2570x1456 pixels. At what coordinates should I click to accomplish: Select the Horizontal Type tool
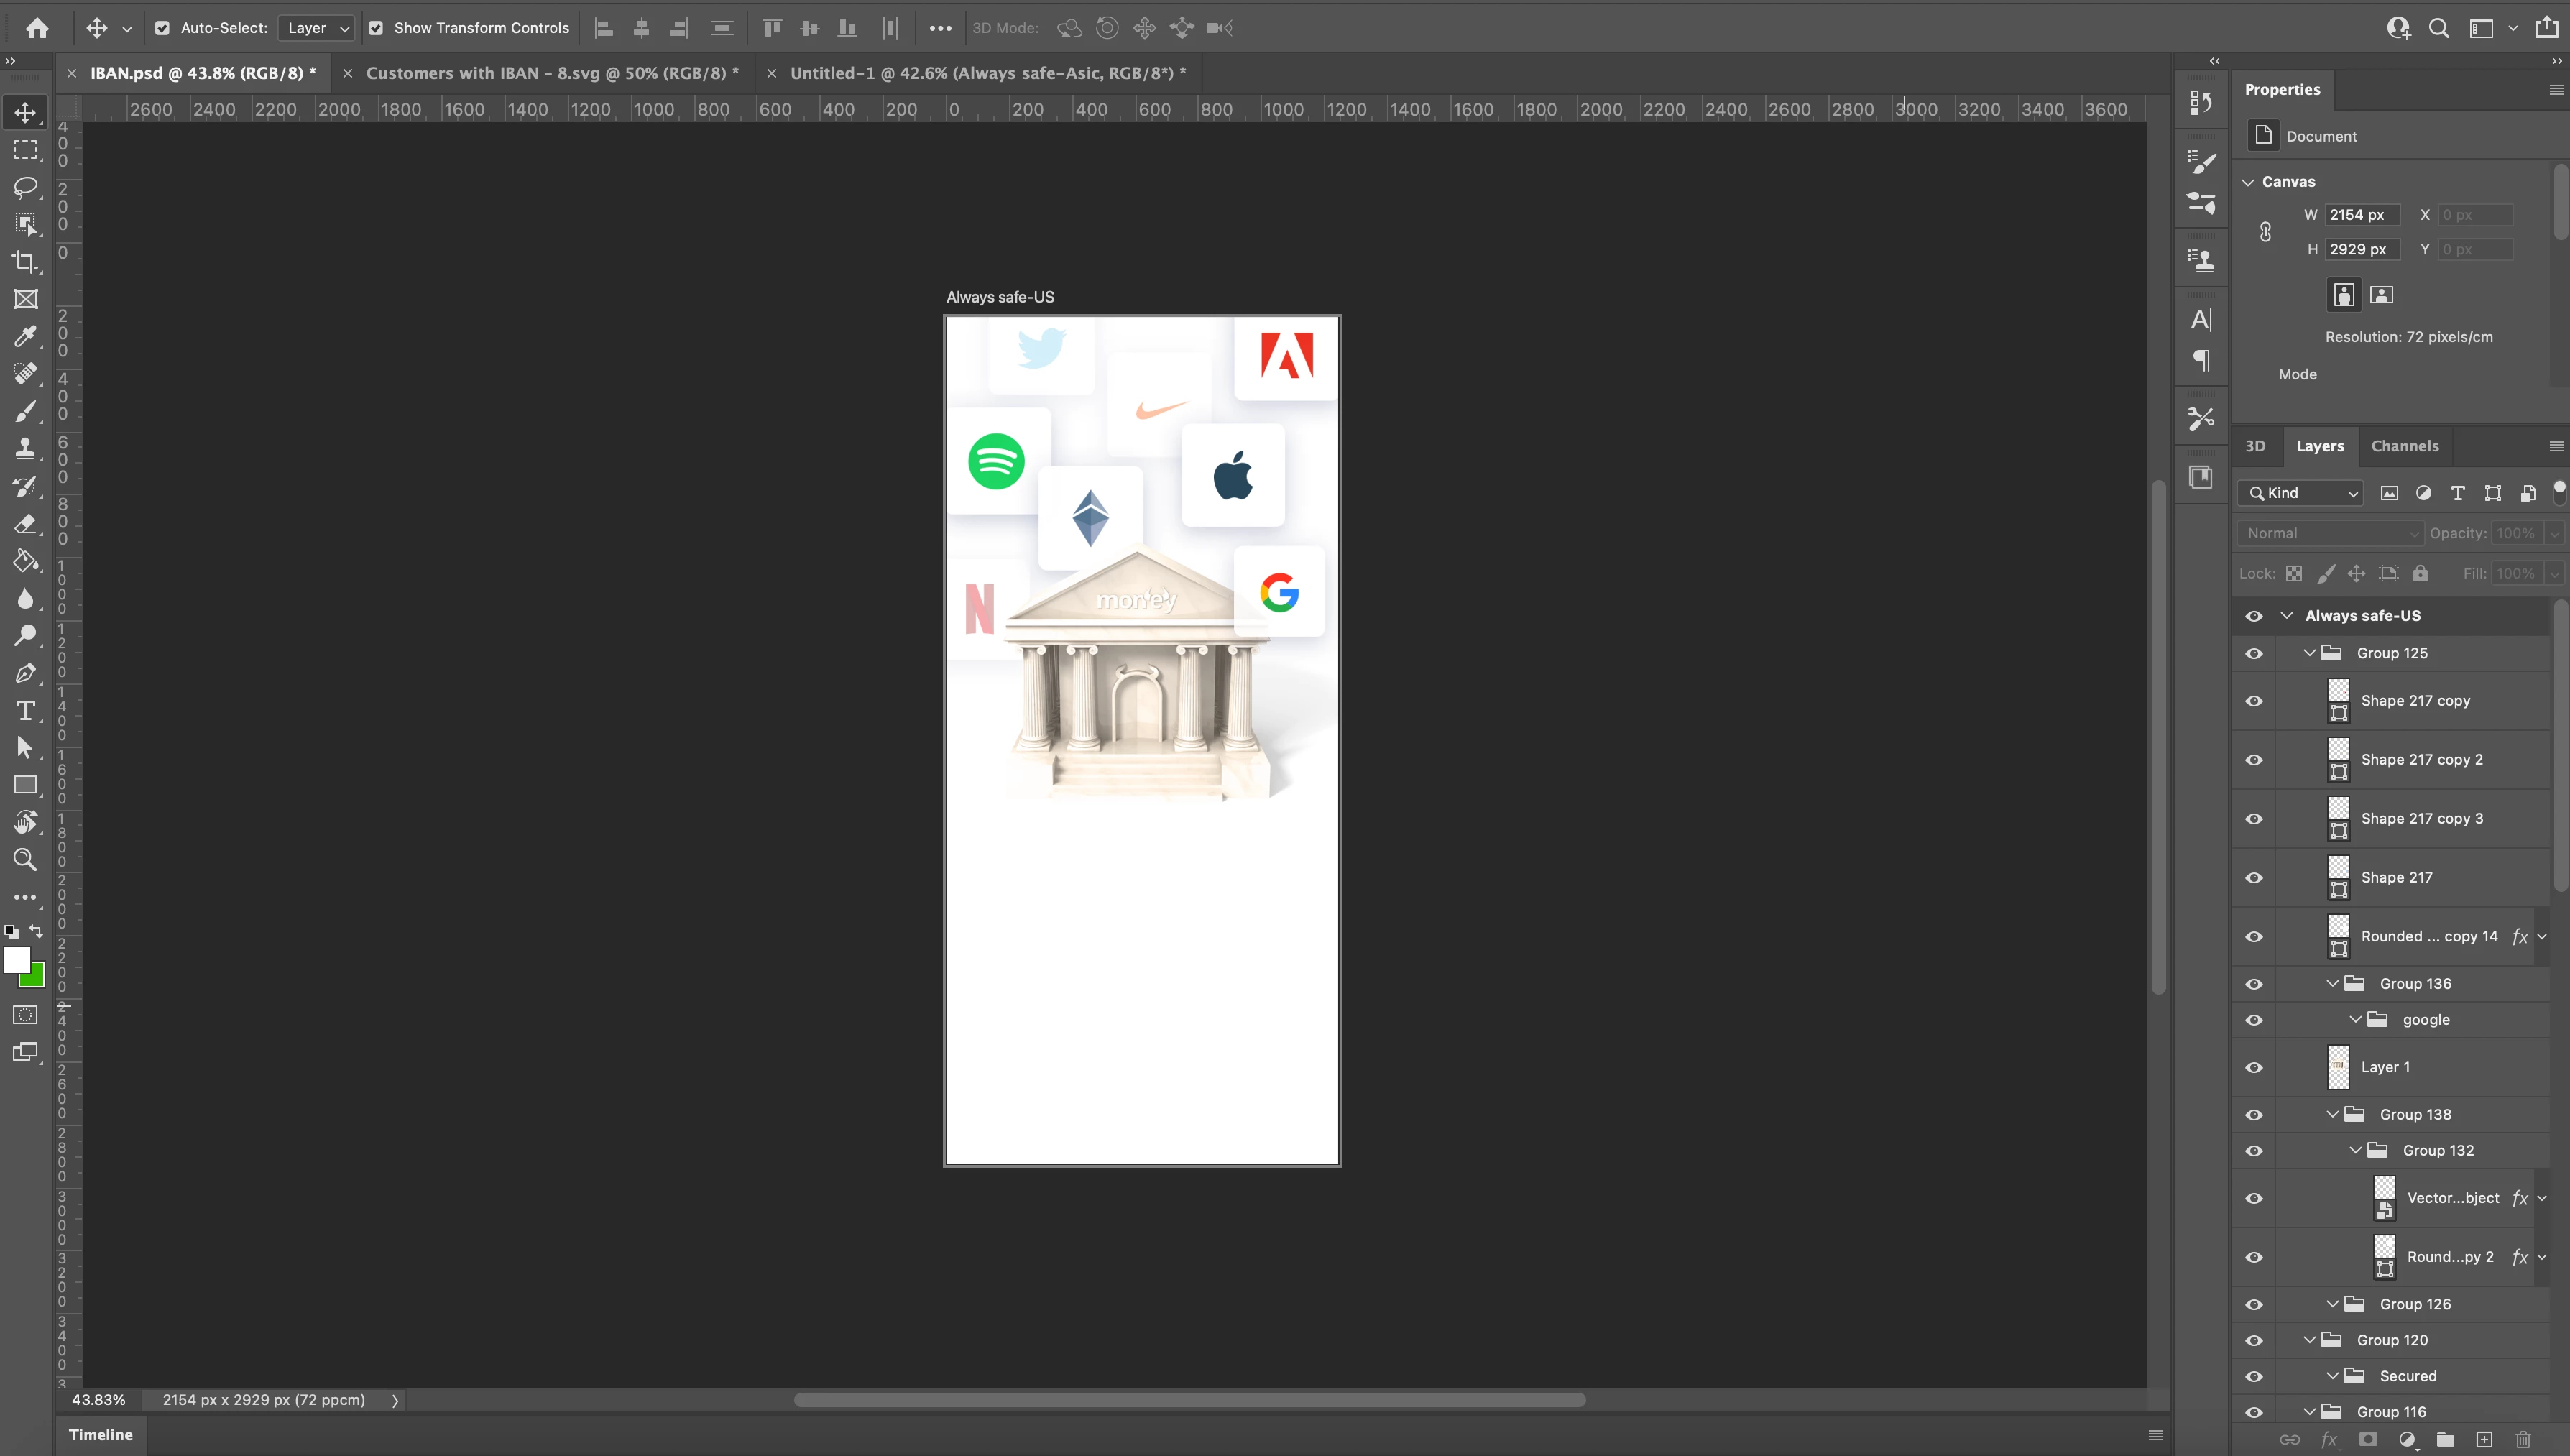point(25,711)
